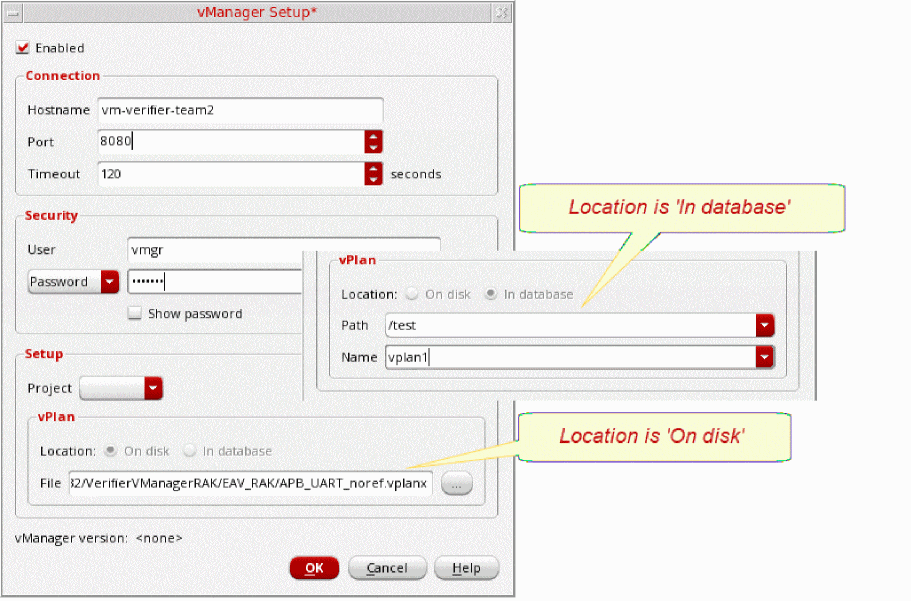Click the vManager version <none> text
Image resolution: width=911 pixels, height=601 pixels.
click(x=99, y=538)
